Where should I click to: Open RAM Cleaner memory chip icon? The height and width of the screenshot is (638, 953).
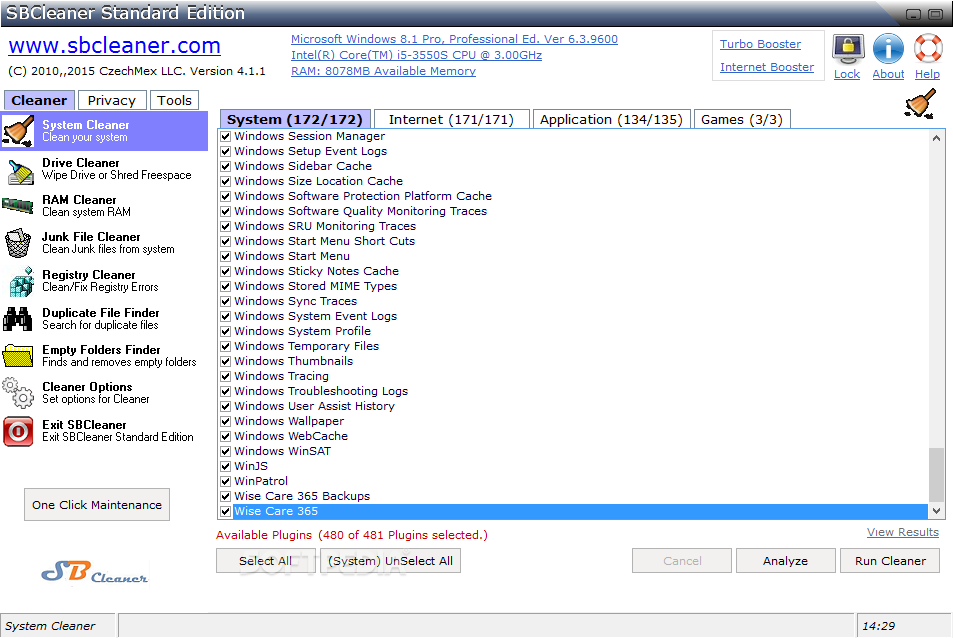(18, 205)
